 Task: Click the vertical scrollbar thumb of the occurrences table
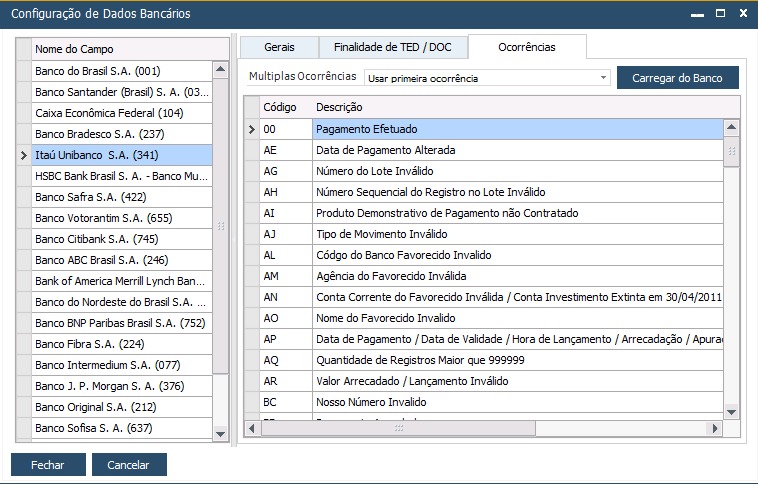tap(731, 151)
